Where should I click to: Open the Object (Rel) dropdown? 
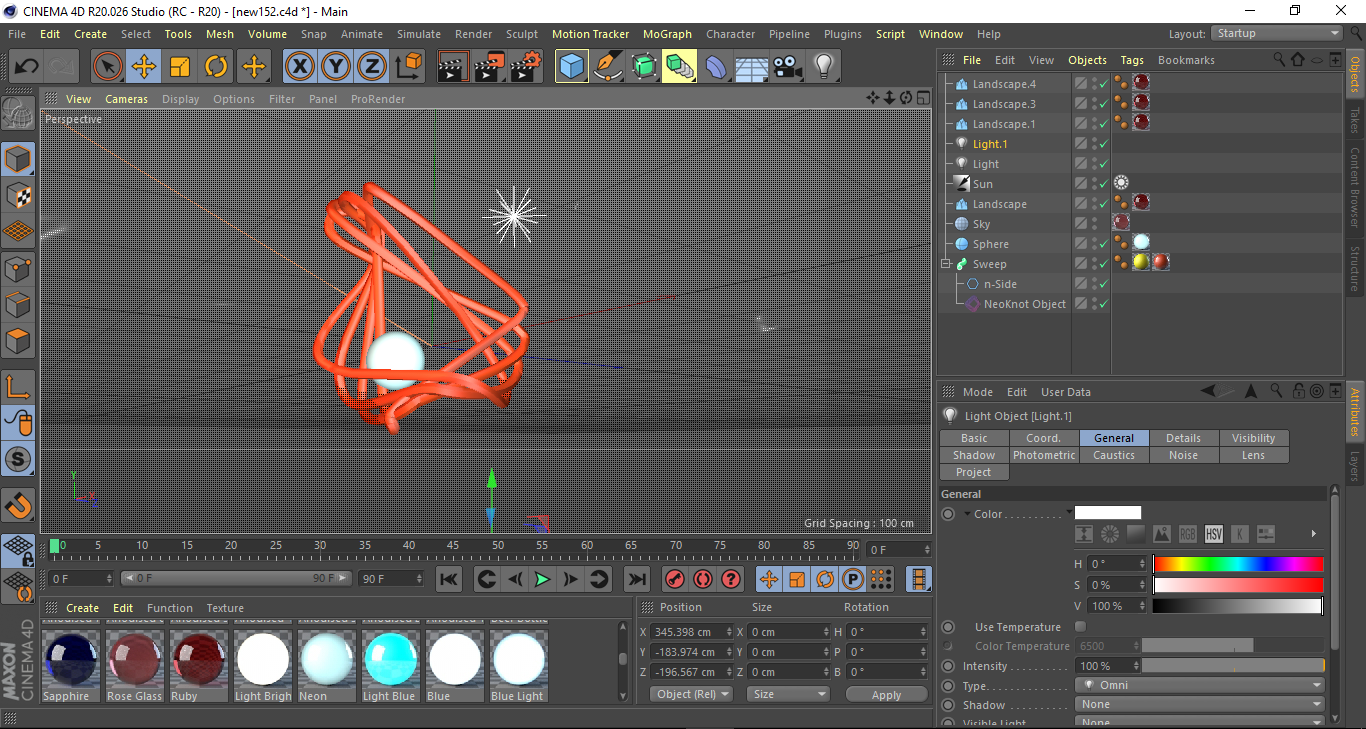[692, 694]
